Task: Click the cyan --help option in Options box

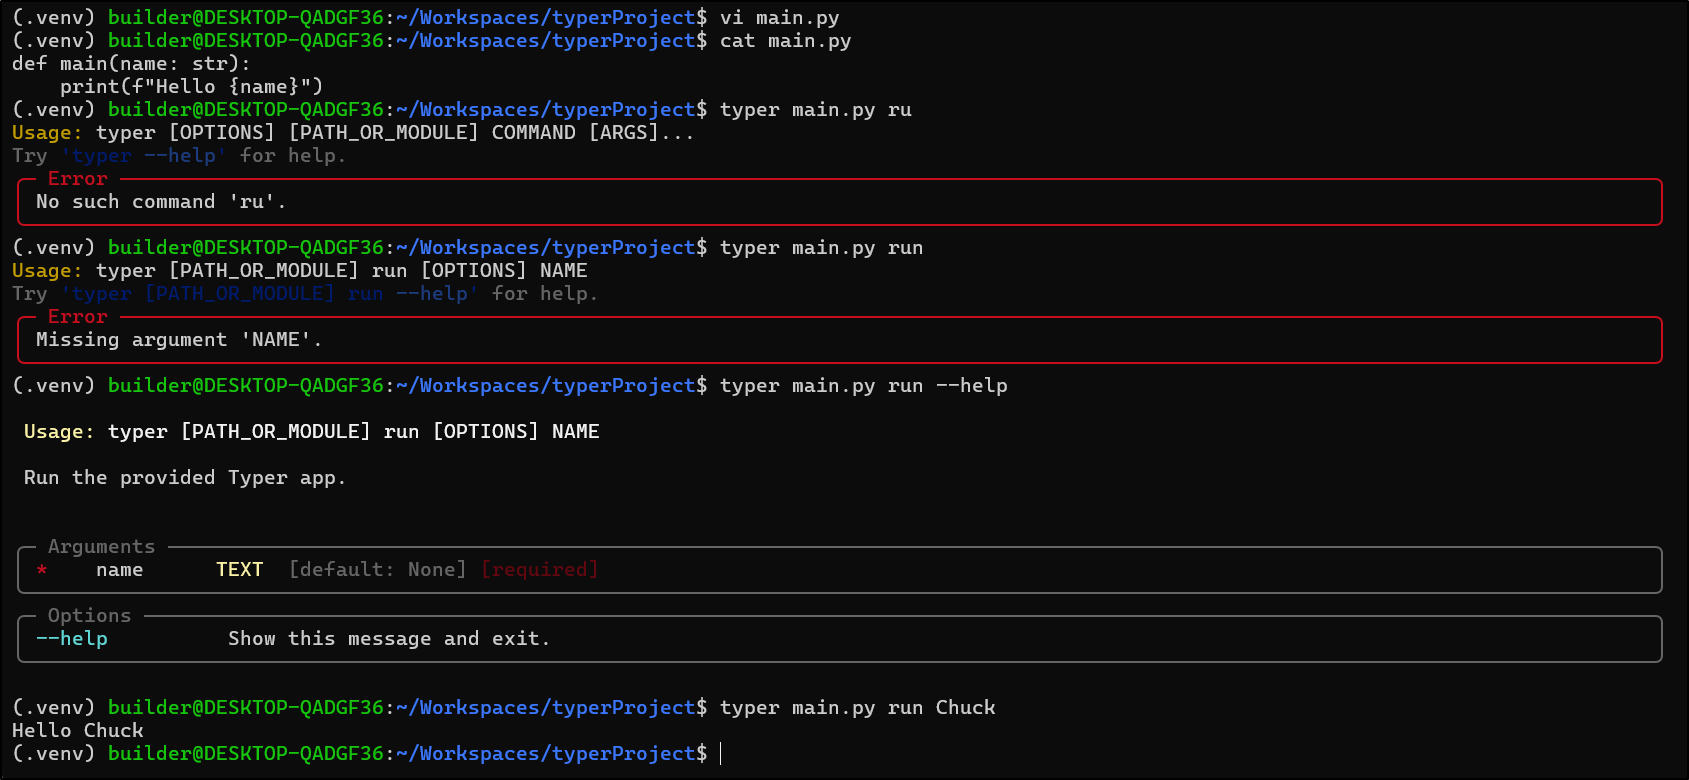Action: click(72, 639)
